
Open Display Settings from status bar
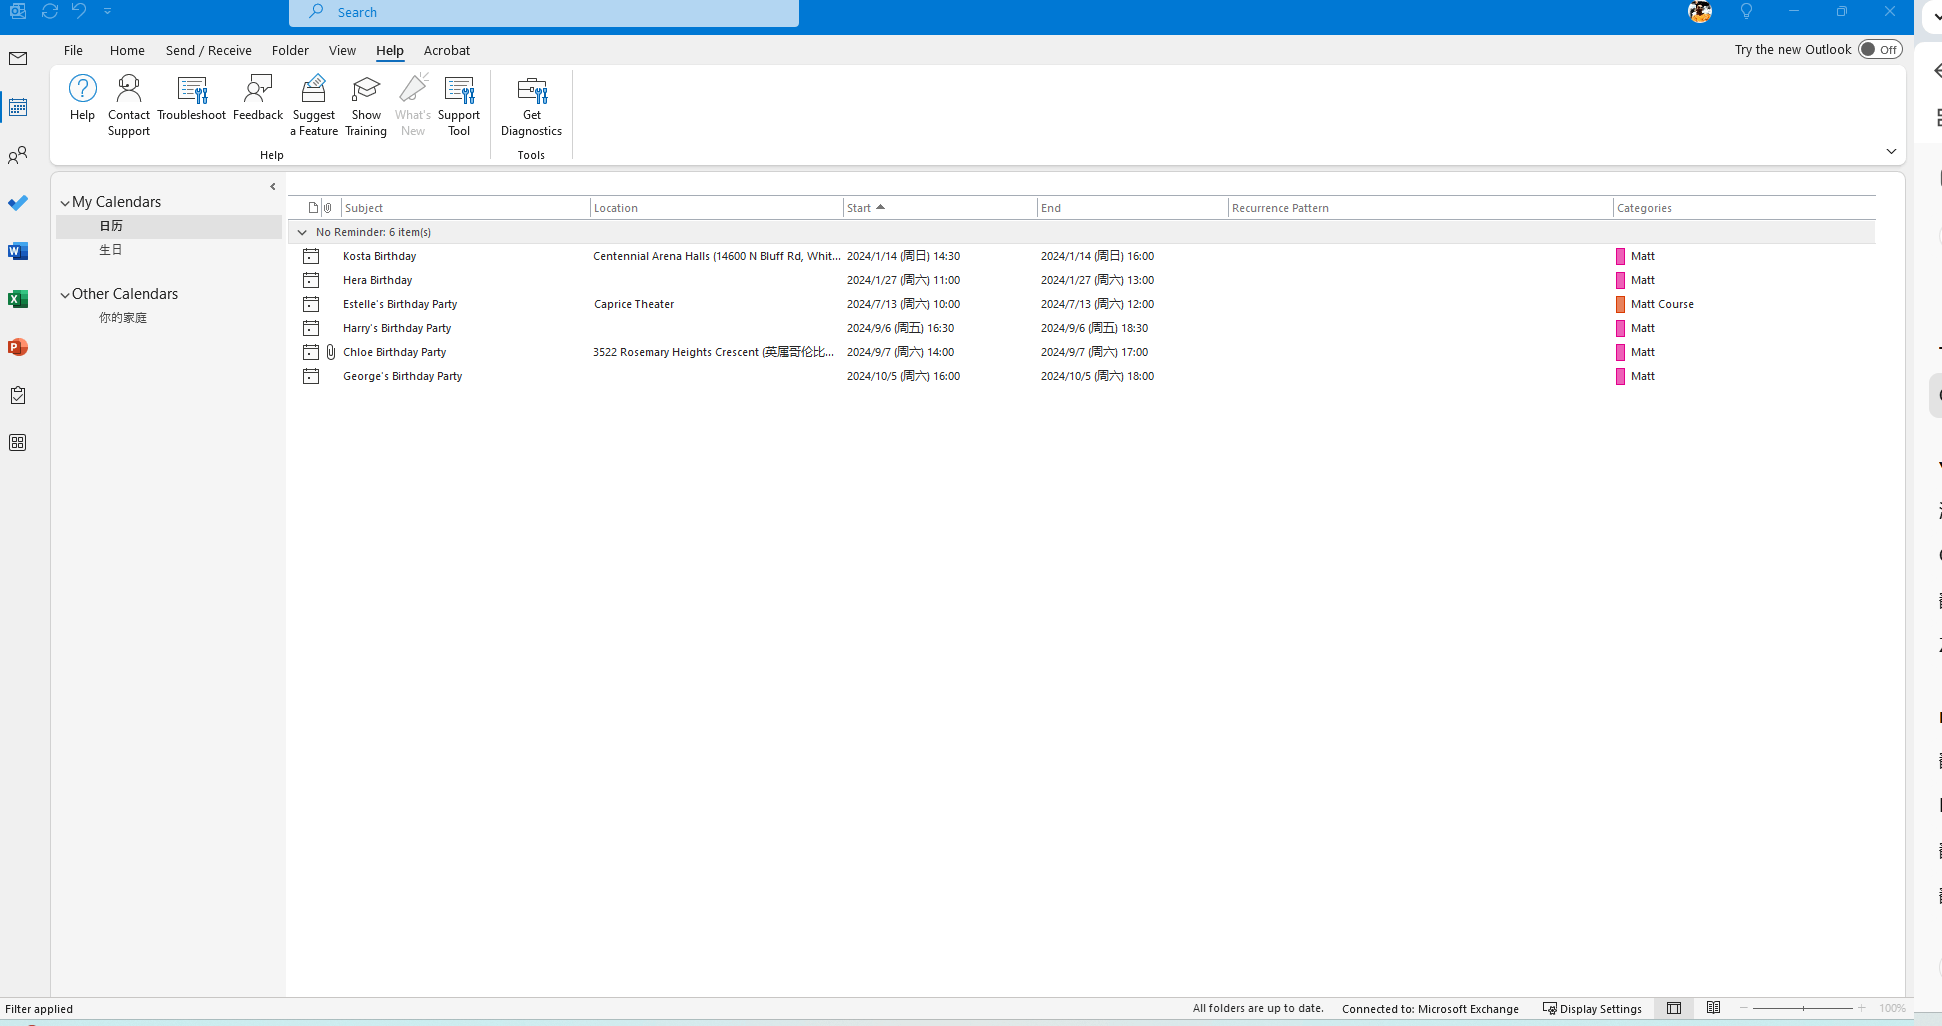[x=1592, y=1008]
